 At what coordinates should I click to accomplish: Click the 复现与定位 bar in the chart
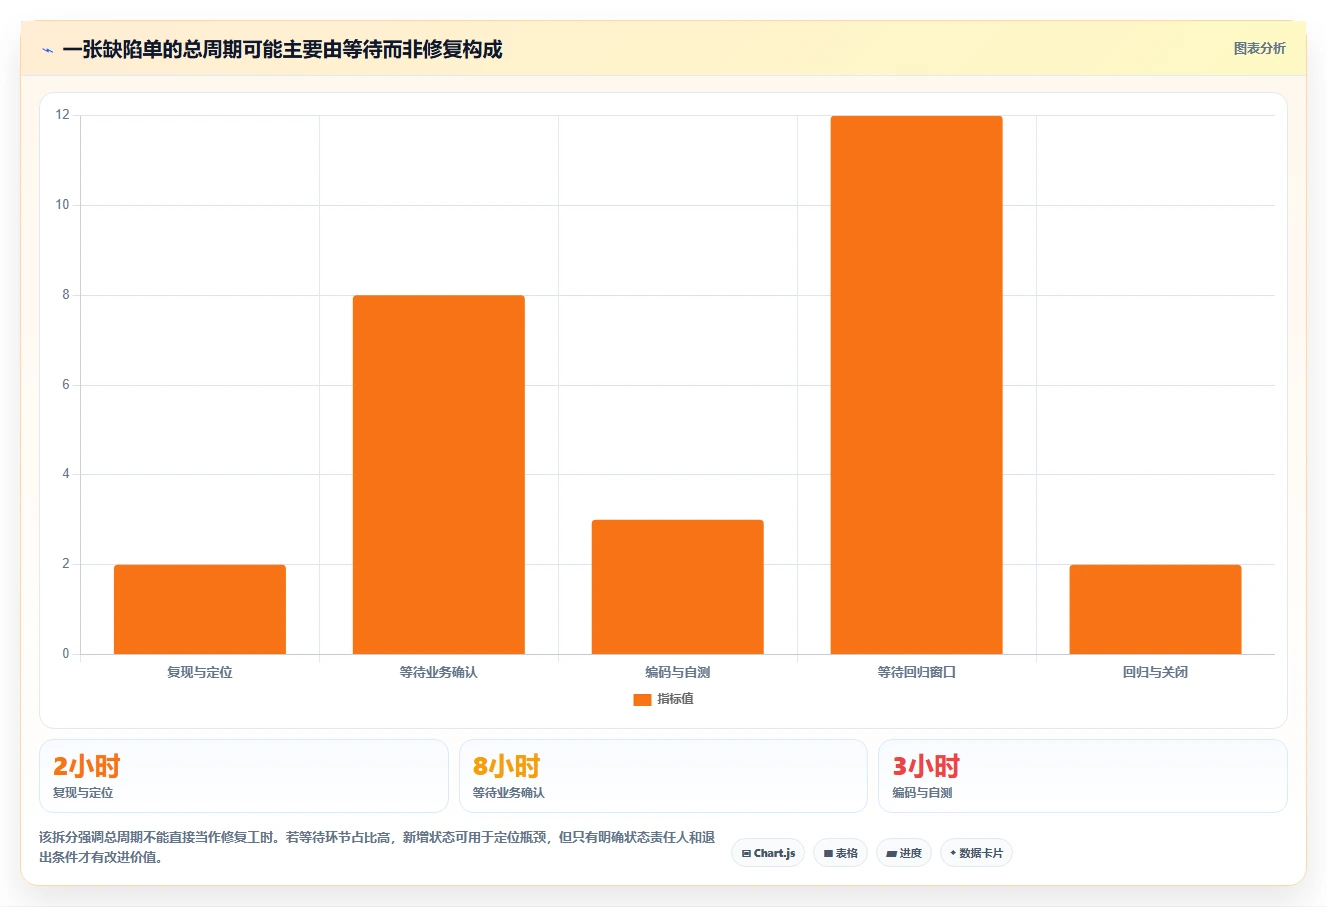click(200, 609)
